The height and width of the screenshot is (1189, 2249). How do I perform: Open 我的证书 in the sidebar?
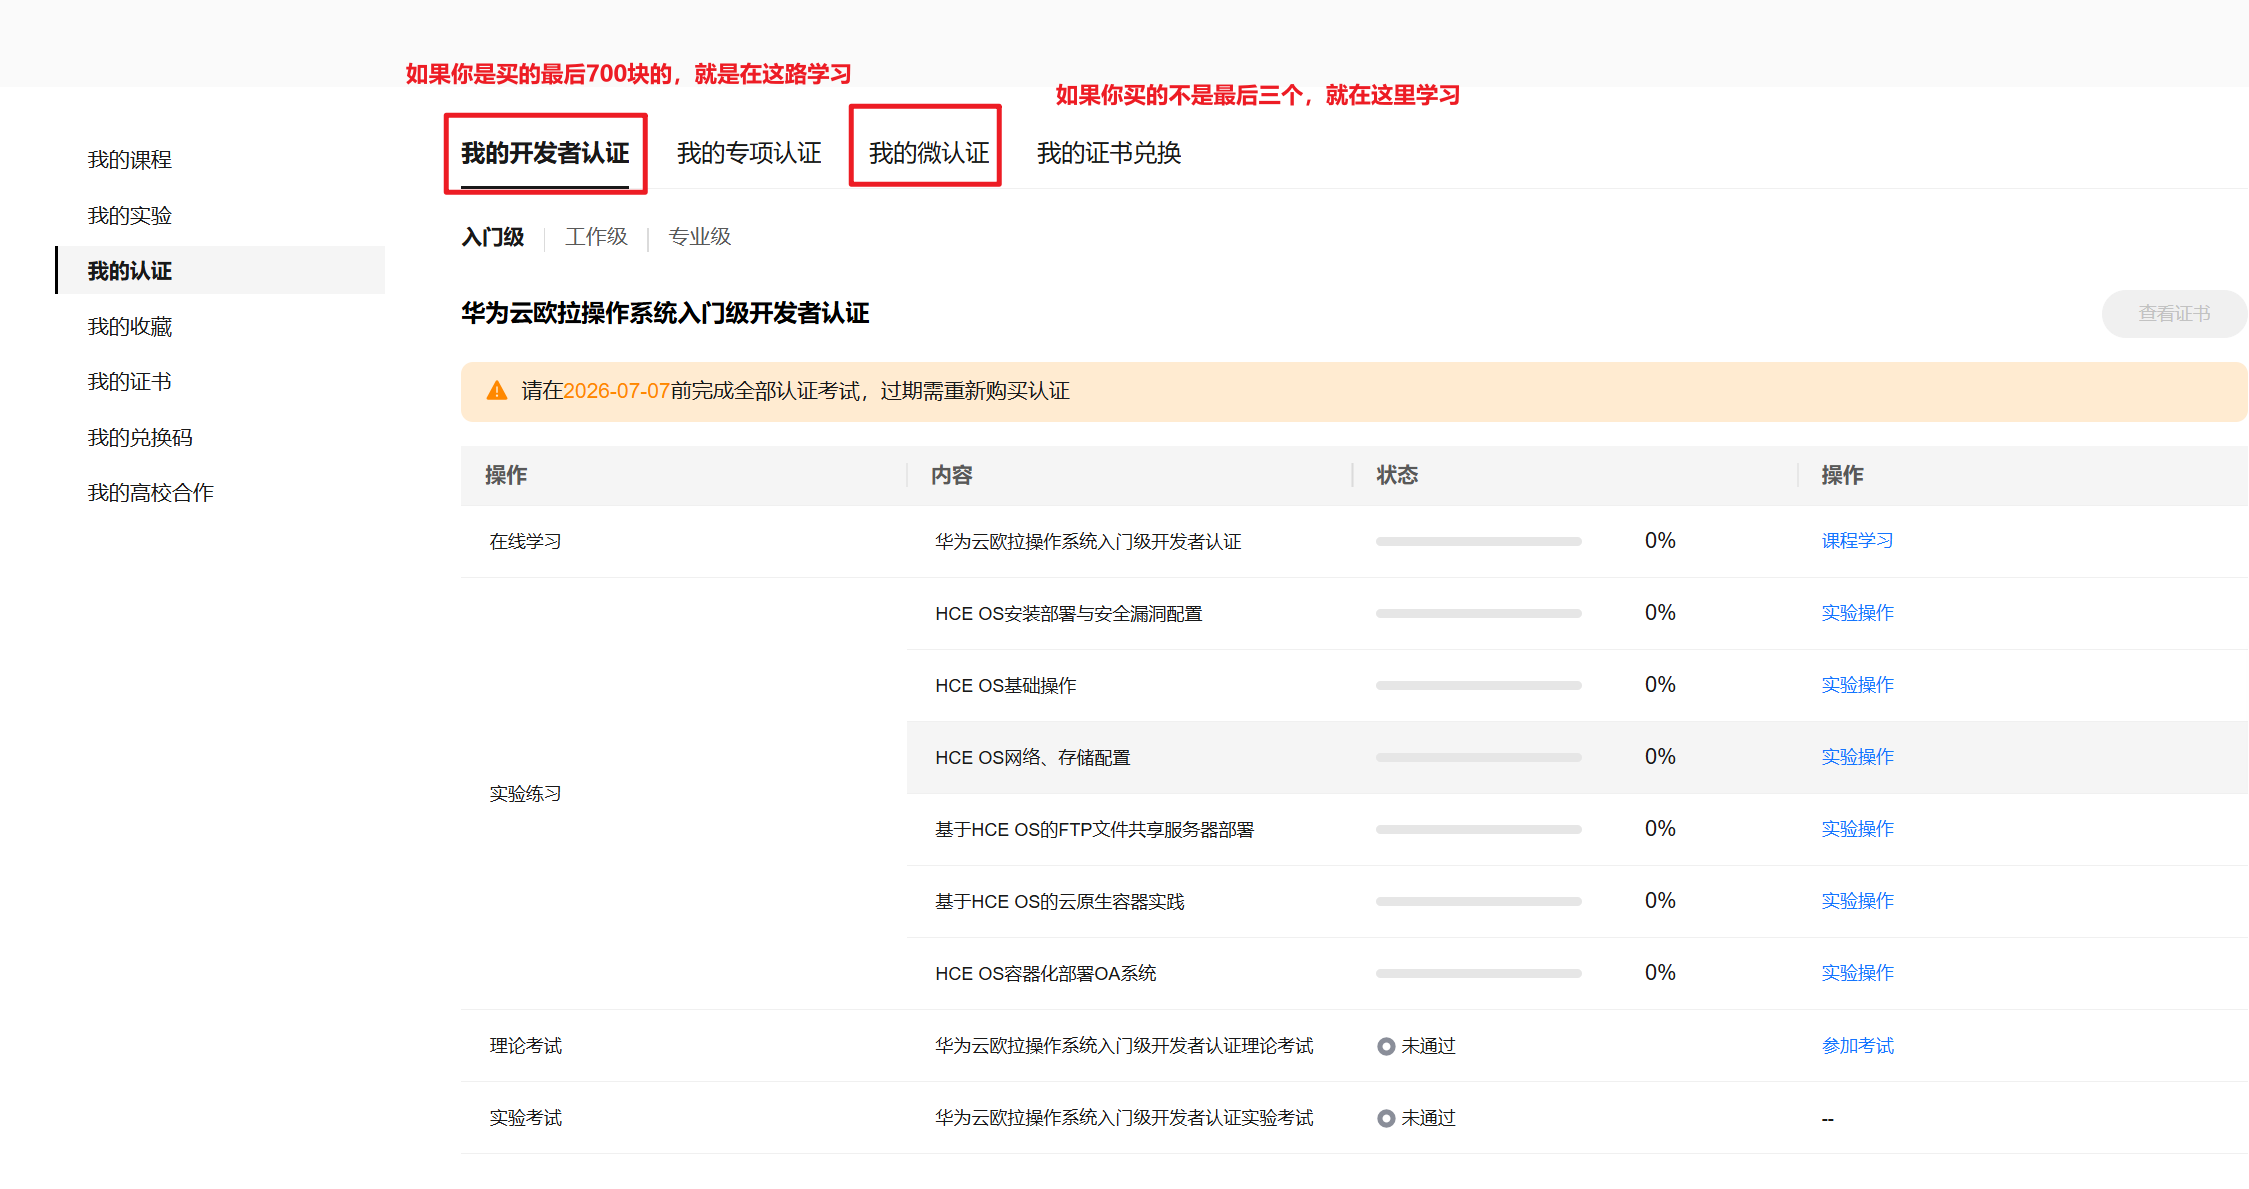[x=130, y=382]
